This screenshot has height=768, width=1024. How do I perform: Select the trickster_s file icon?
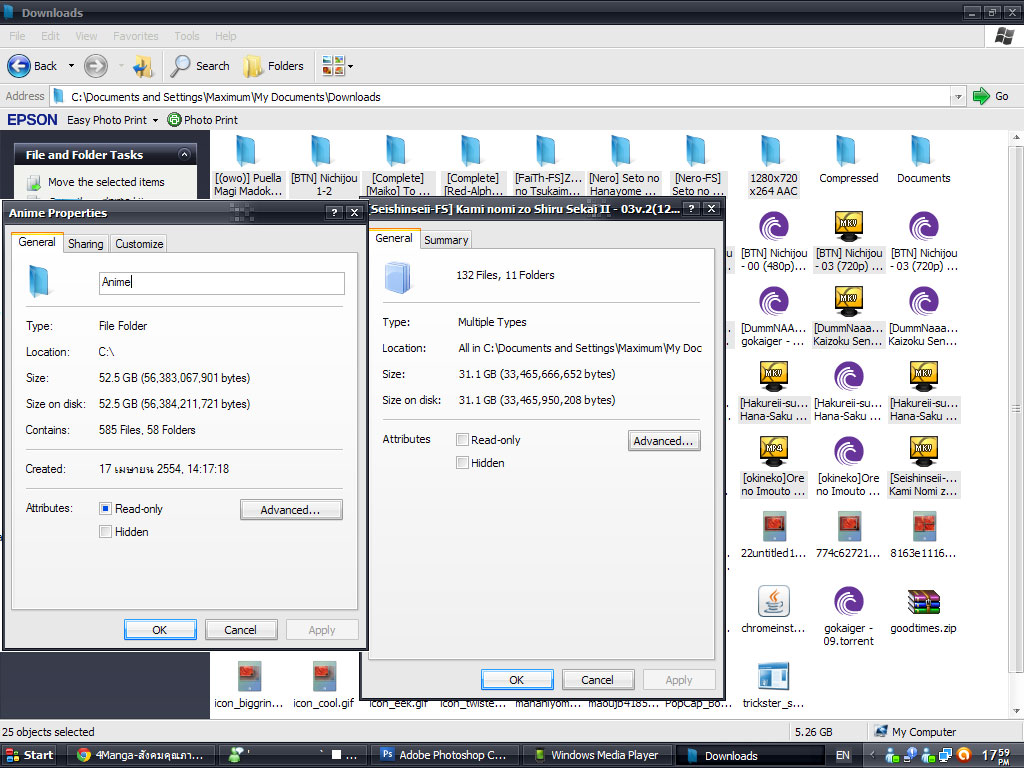(x=774, y=676)
